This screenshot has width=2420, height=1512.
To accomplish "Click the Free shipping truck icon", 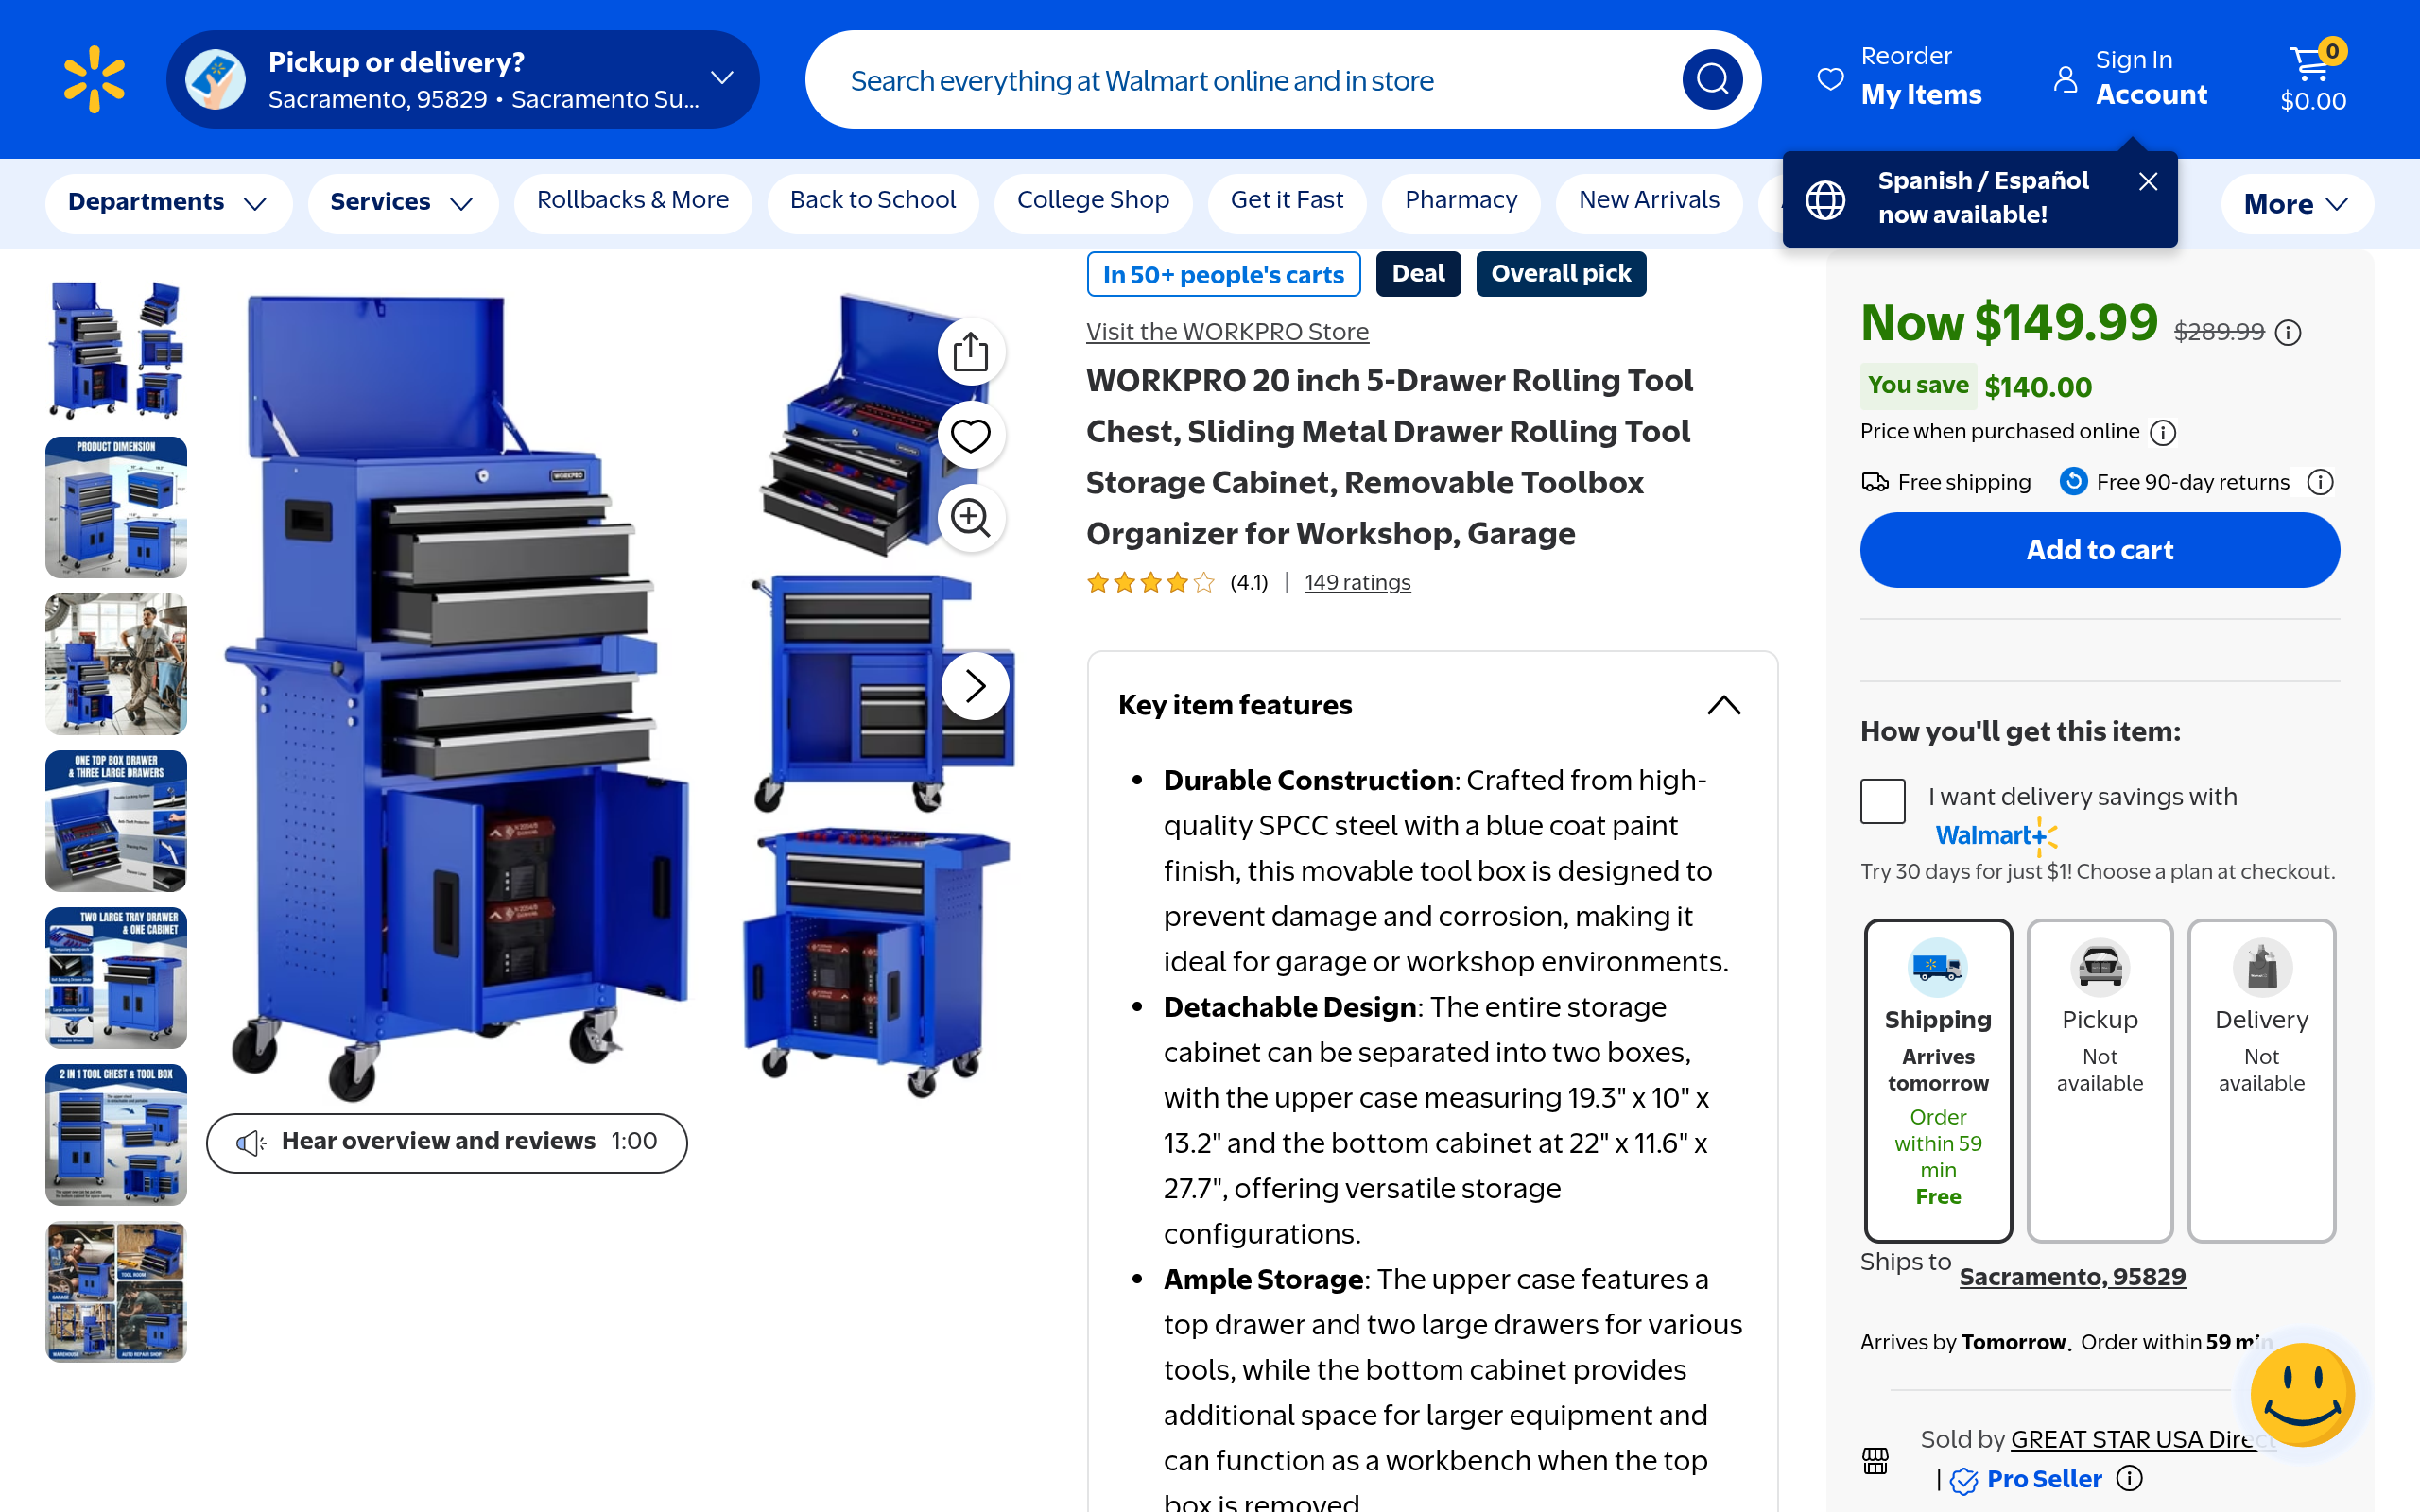I will click(x=1875, y=482).
